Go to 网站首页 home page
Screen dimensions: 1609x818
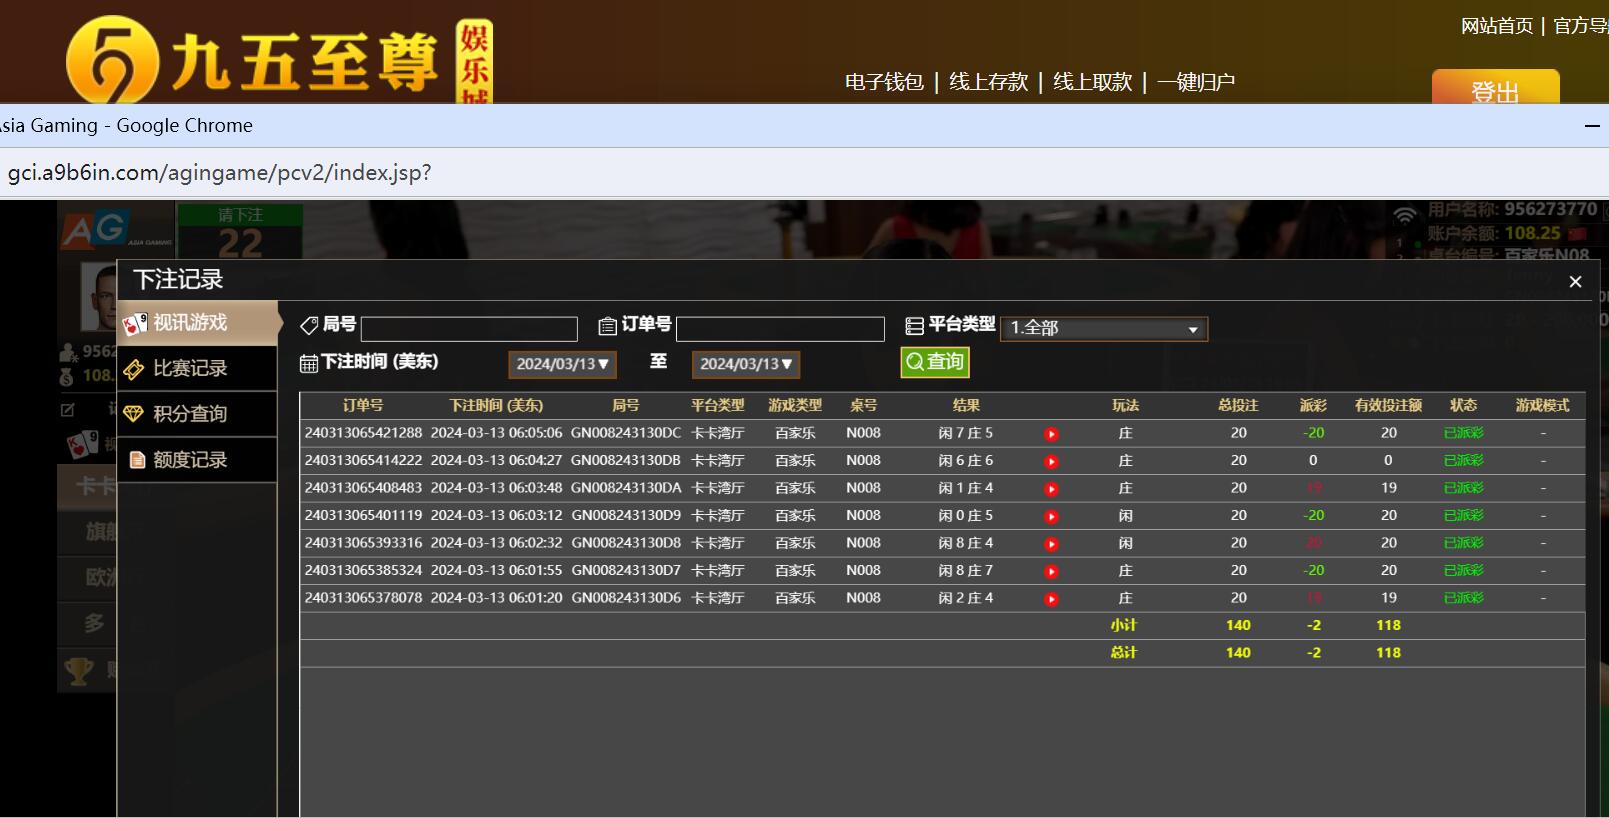(1497, 26)
